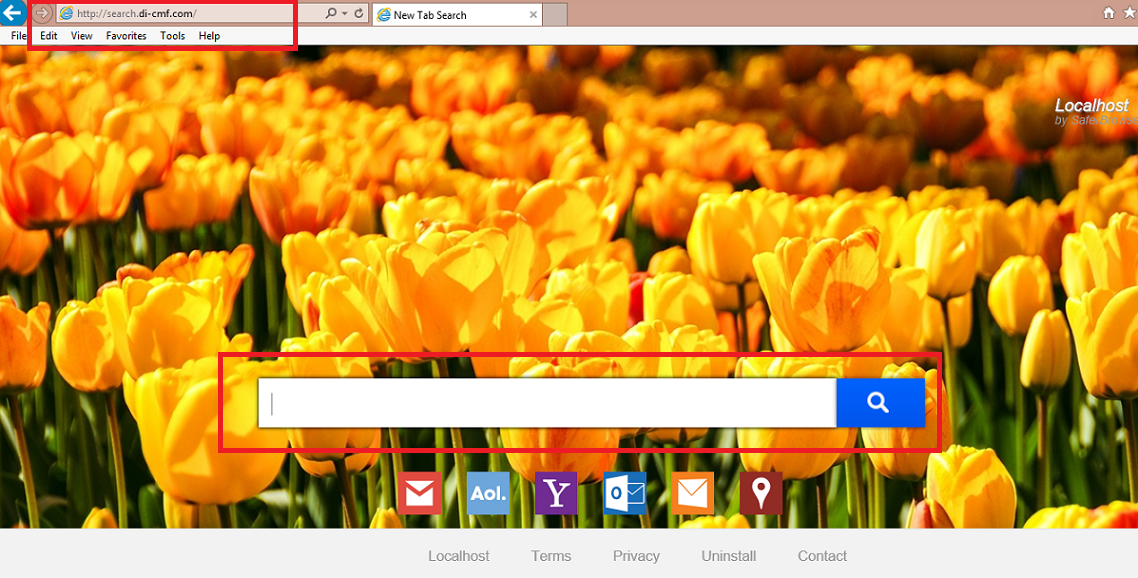Open the Contact footer link
Screen dimensions: 1138x578
pos(822,556)
